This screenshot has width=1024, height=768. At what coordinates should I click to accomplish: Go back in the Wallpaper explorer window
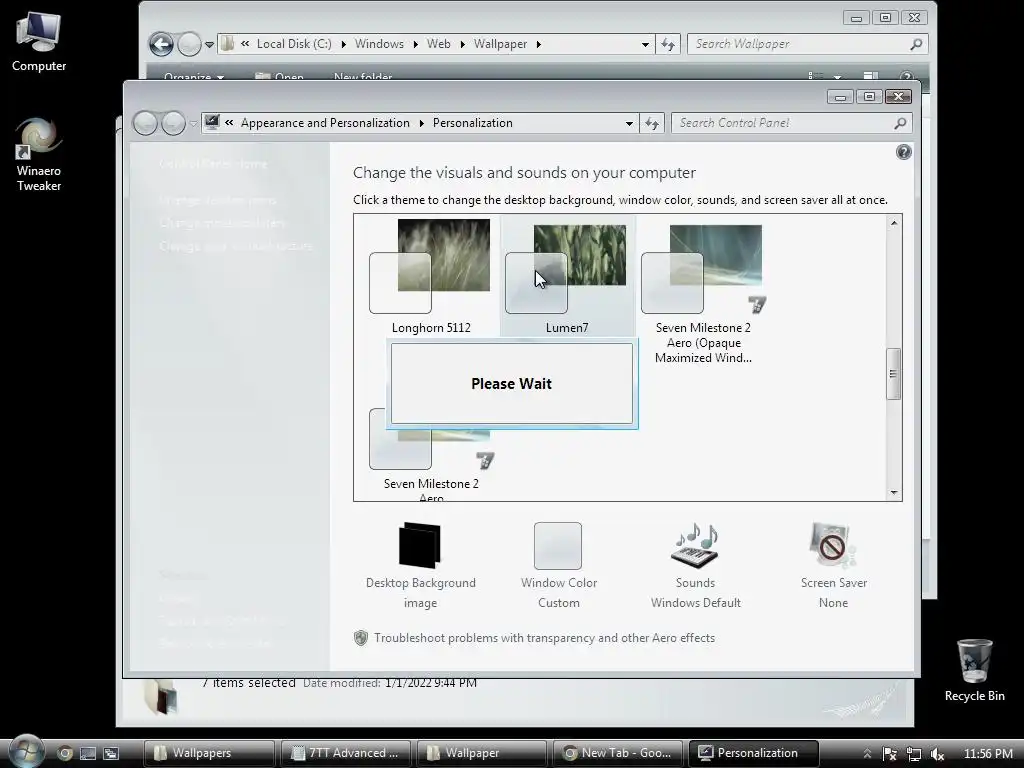161,44
